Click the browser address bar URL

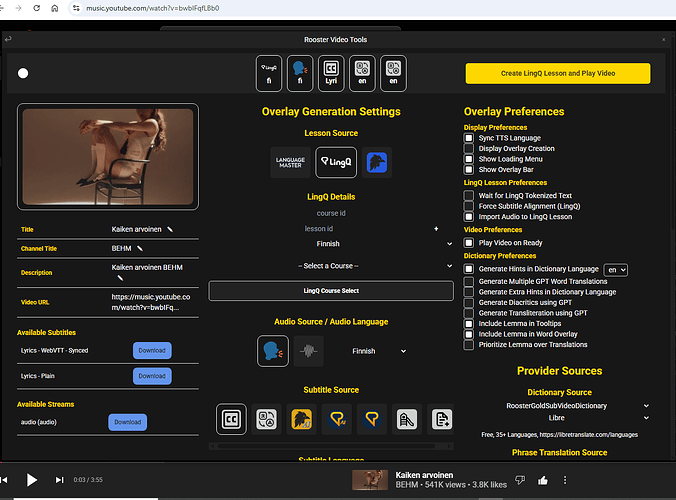click(x=153, y=8)
